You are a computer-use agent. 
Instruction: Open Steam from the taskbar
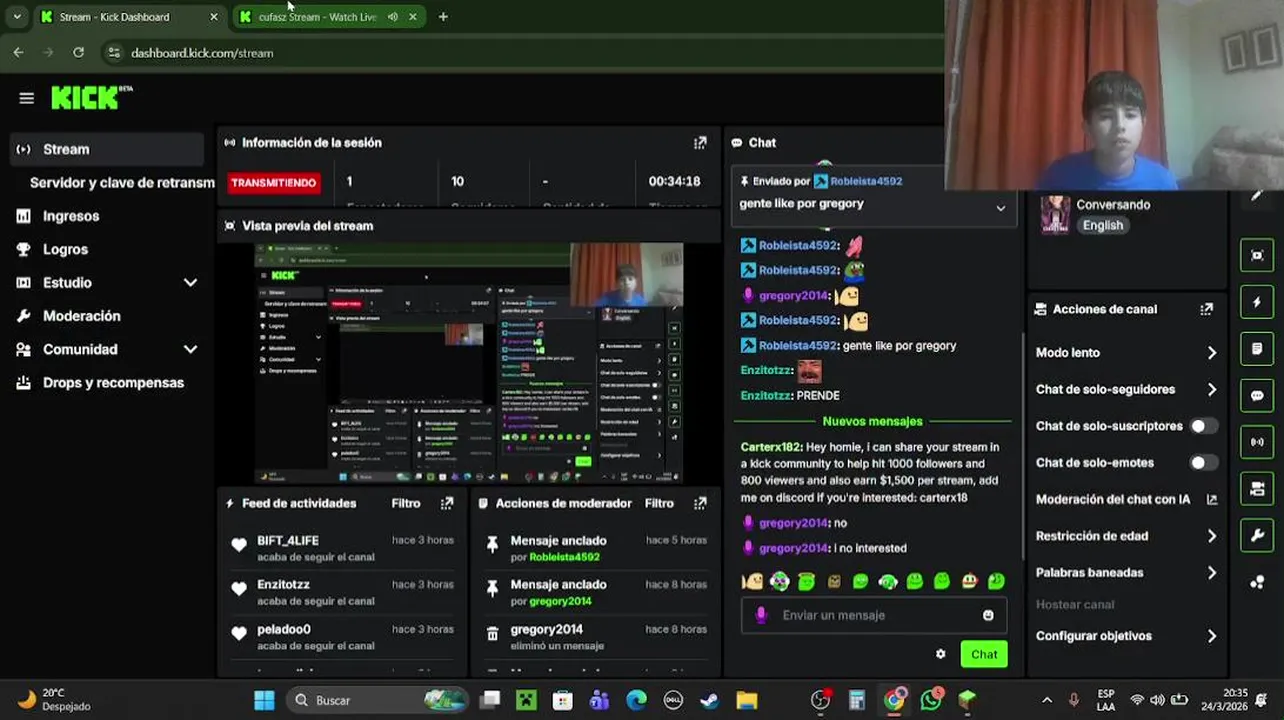pos(709,700)
